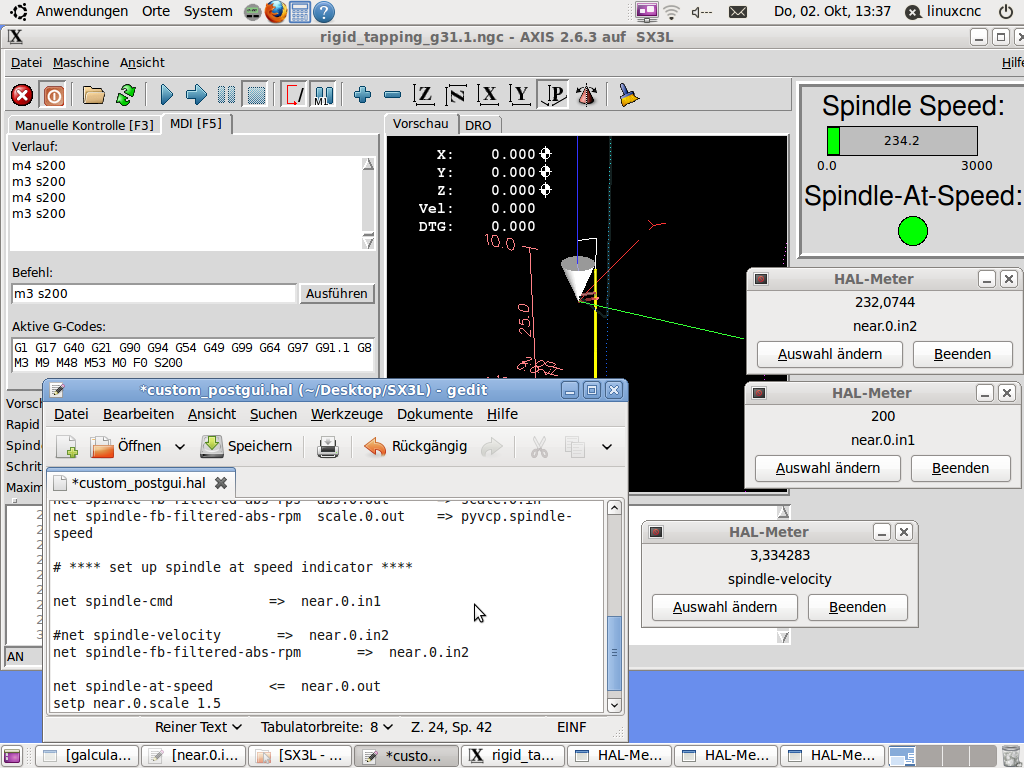The height and width of the screenshot is (768, 1024).
Task: Toggle the AXIS emergency stop button
Action: [x=22, y=95]
